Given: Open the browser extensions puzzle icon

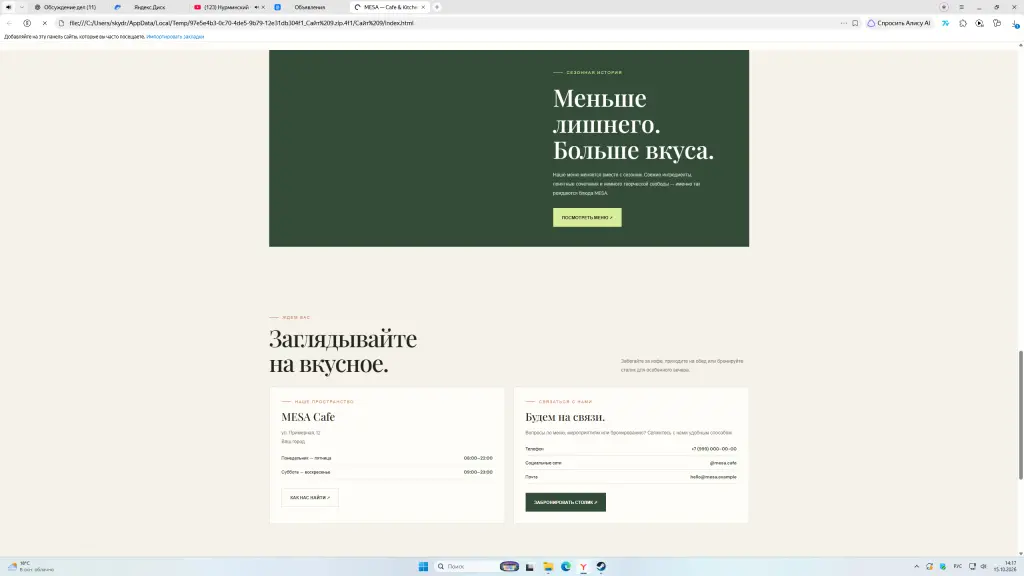Looking at the screenshot, I should click(x=963, y=23).
